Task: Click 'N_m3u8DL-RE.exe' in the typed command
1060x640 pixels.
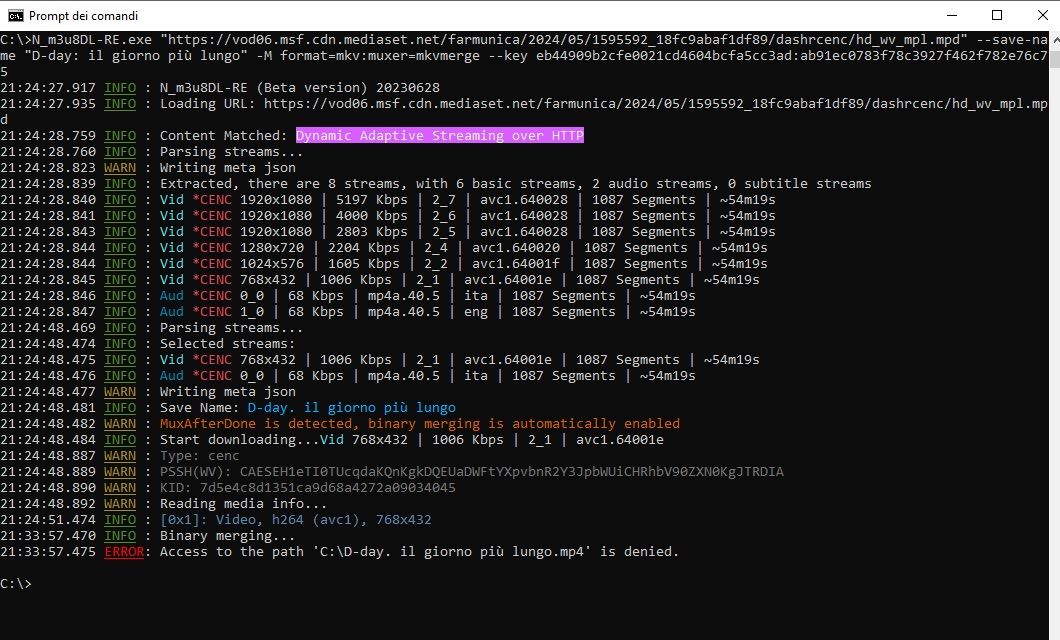Action: (92, 40)
